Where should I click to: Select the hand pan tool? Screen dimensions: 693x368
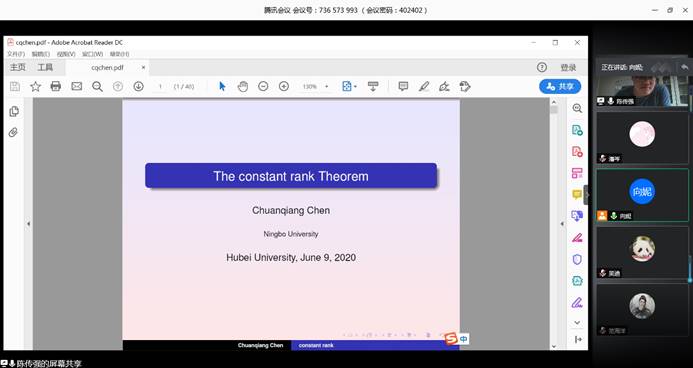[243, 87]
